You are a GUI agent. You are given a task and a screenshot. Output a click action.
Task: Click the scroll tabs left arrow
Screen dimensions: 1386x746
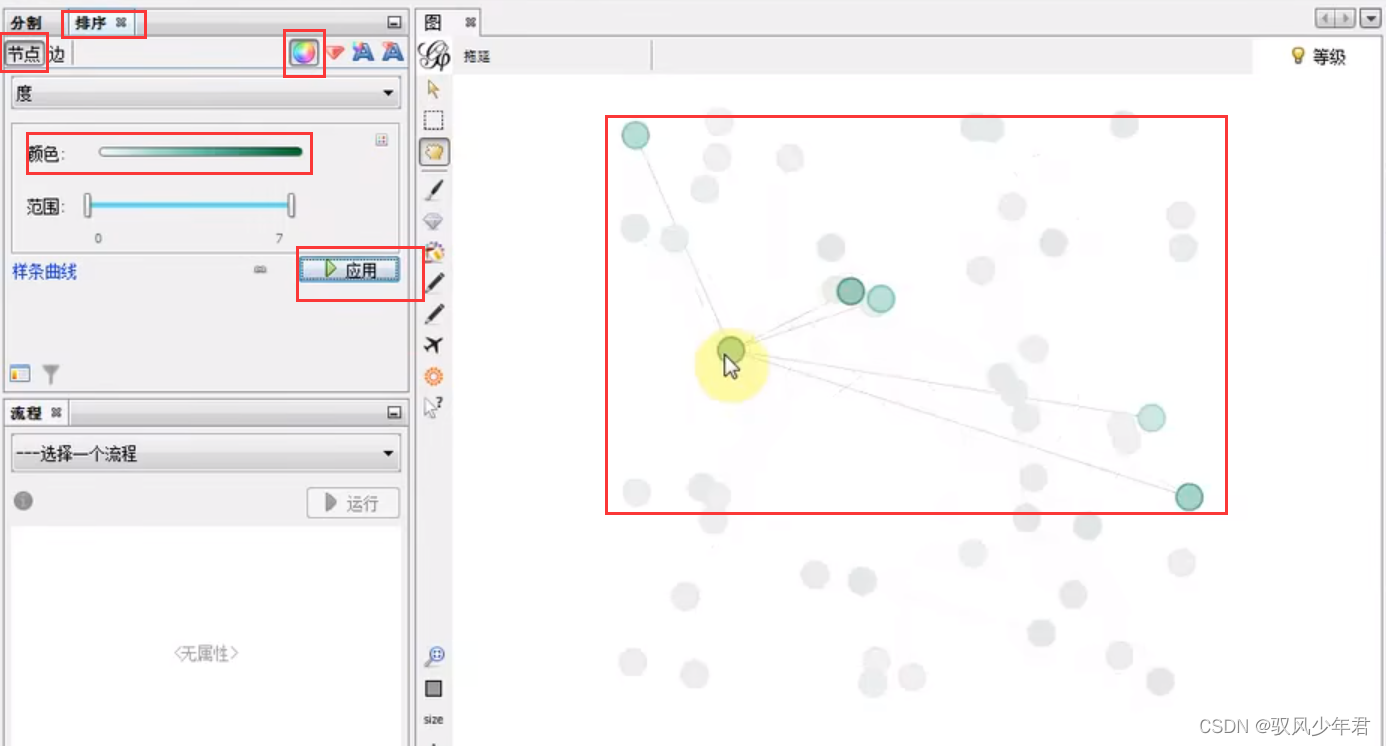[x=1325, y=19]
